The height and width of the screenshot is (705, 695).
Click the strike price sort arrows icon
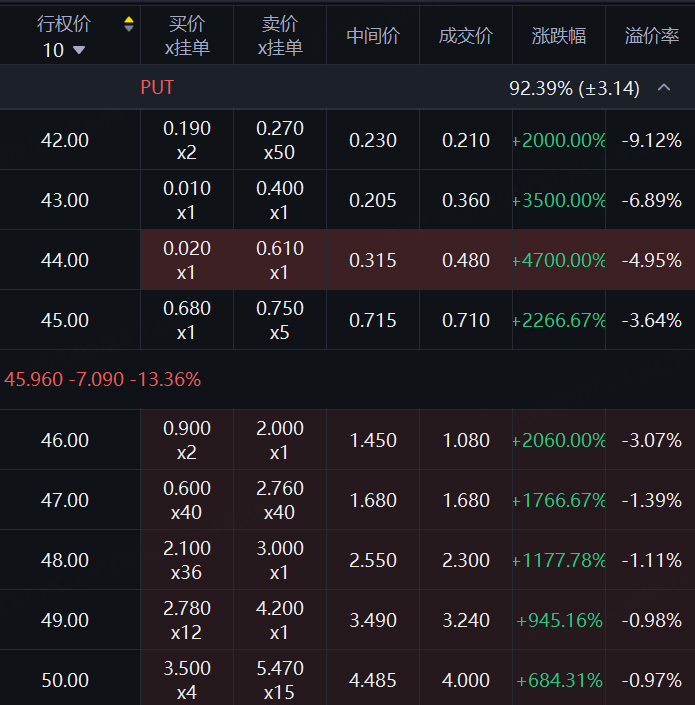(128, 24)
